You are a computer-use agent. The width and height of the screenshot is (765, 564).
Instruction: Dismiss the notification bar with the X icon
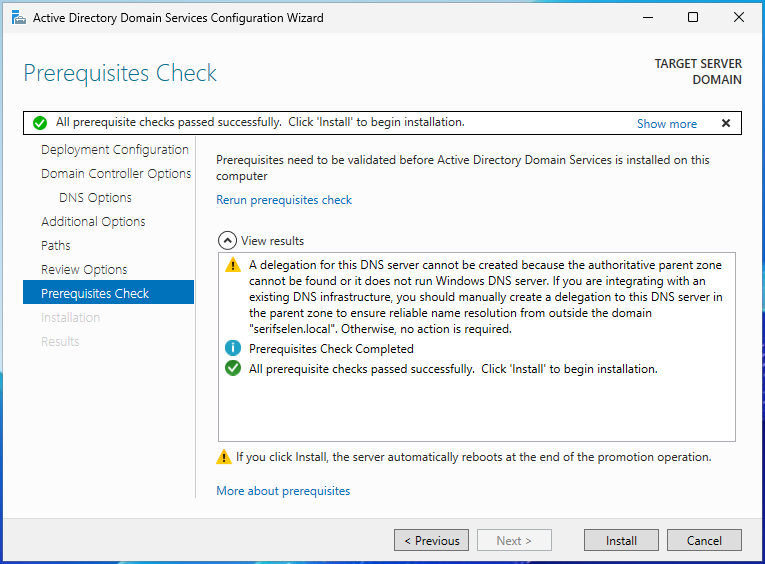pos(726,123)
